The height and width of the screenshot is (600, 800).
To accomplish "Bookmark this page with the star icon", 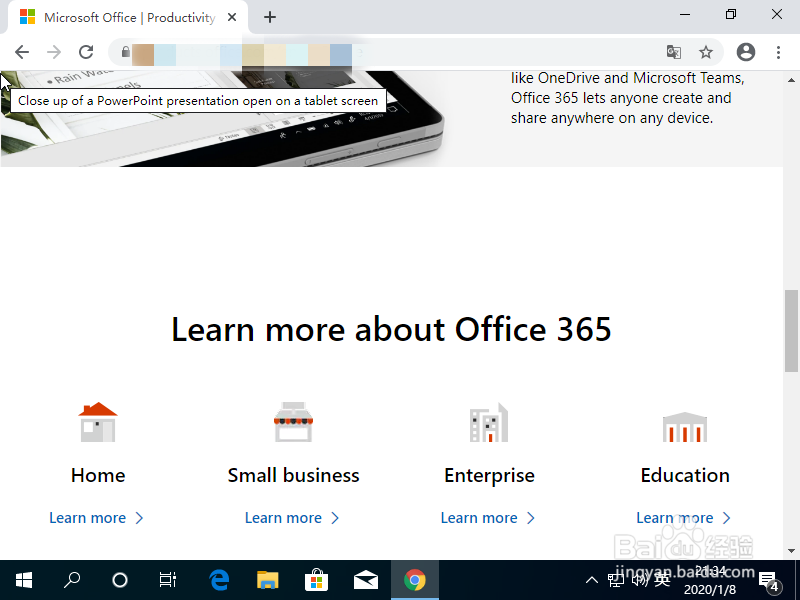I will 706,52.
